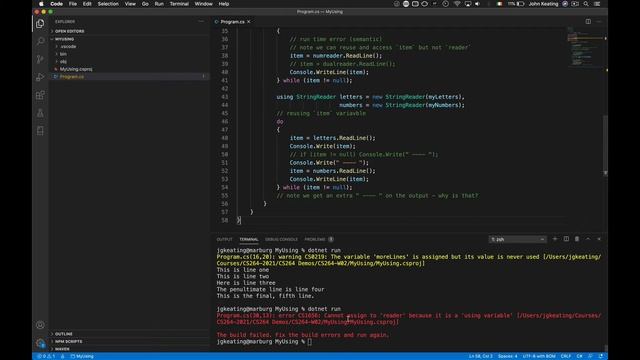Viewport: 640px width, 360px height.
Task: Expand the Outline section
Action: click(x=64, y=334)
